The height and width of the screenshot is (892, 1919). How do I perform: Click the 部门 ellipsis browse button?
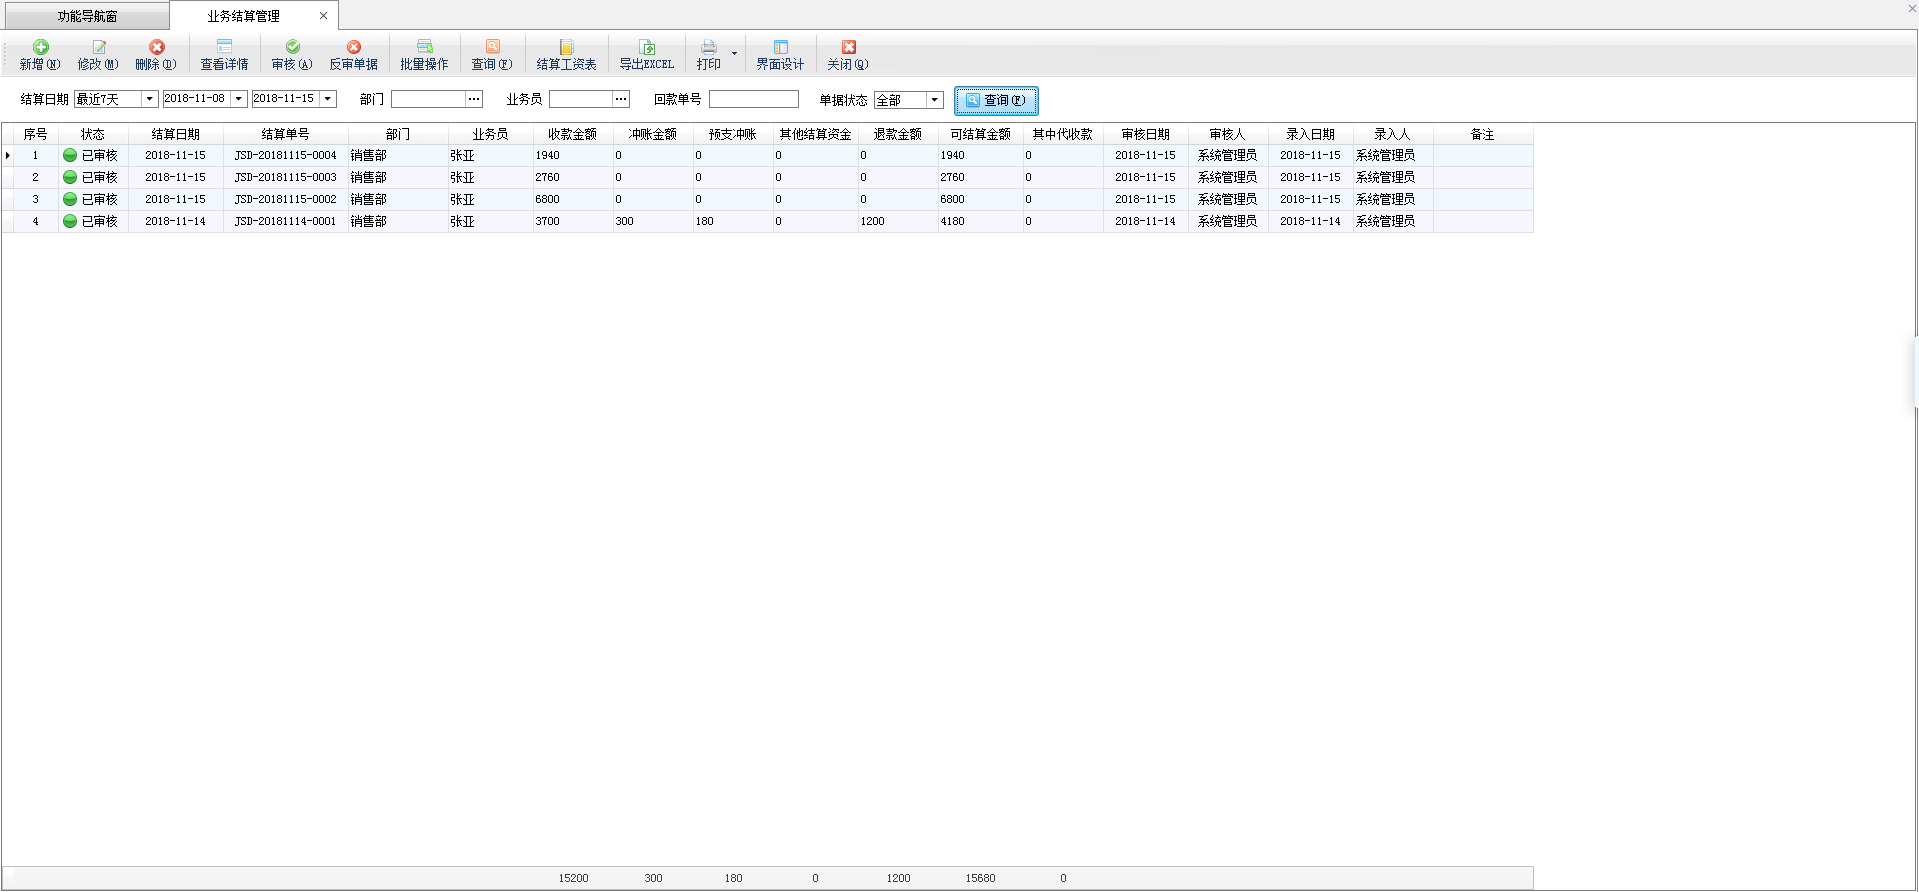pyautogui.click(x=474, y=99)
